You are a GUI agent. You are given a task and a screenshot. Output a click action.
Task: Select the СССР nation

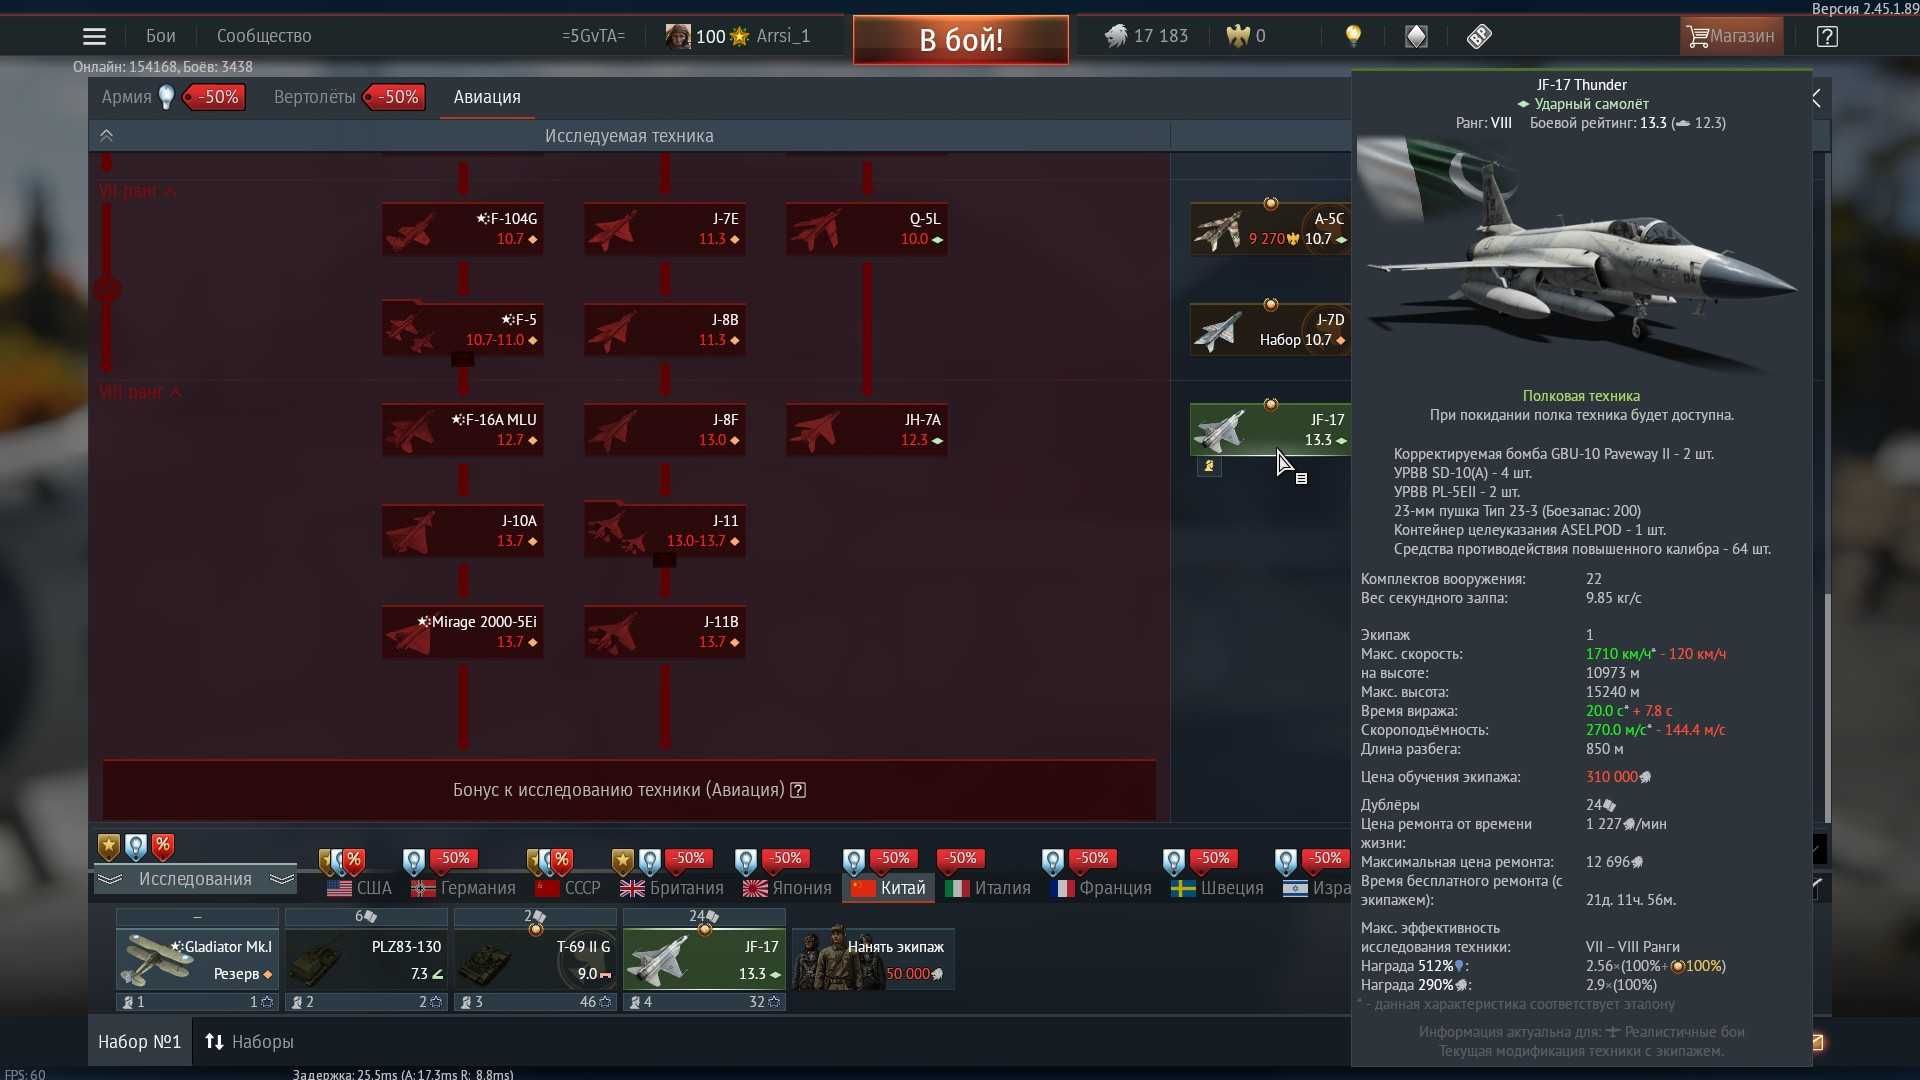[568, 888]
